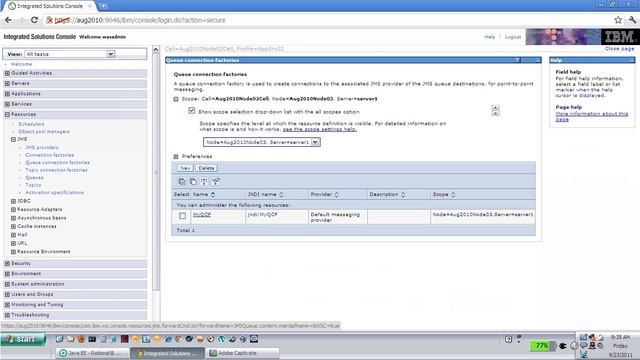Open Activation specifications under JMS

click(x=54, y=192)
